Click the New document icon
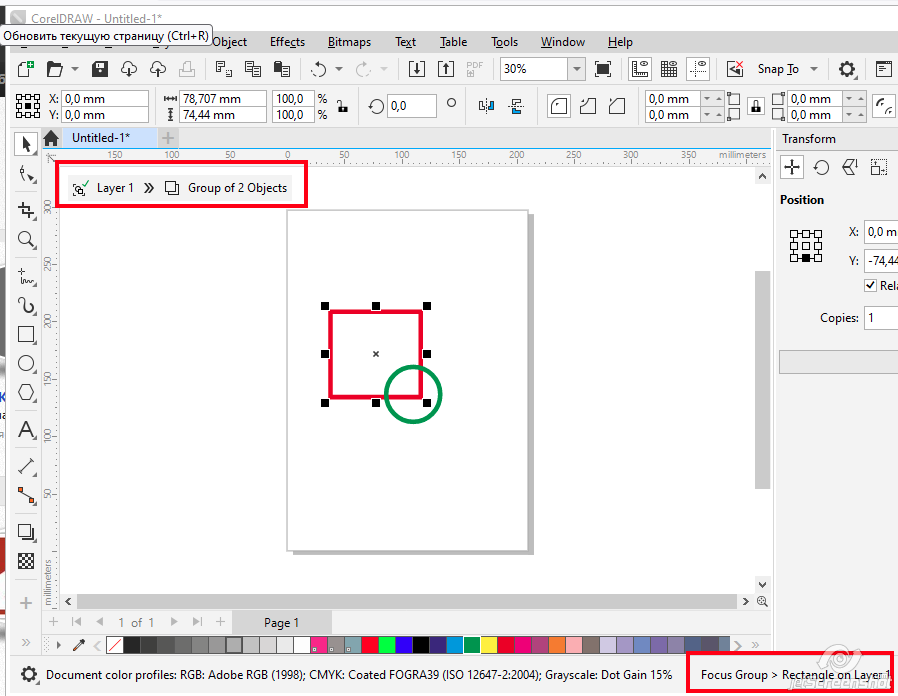Screen dimensions: 898x696 tap(25, 69)
